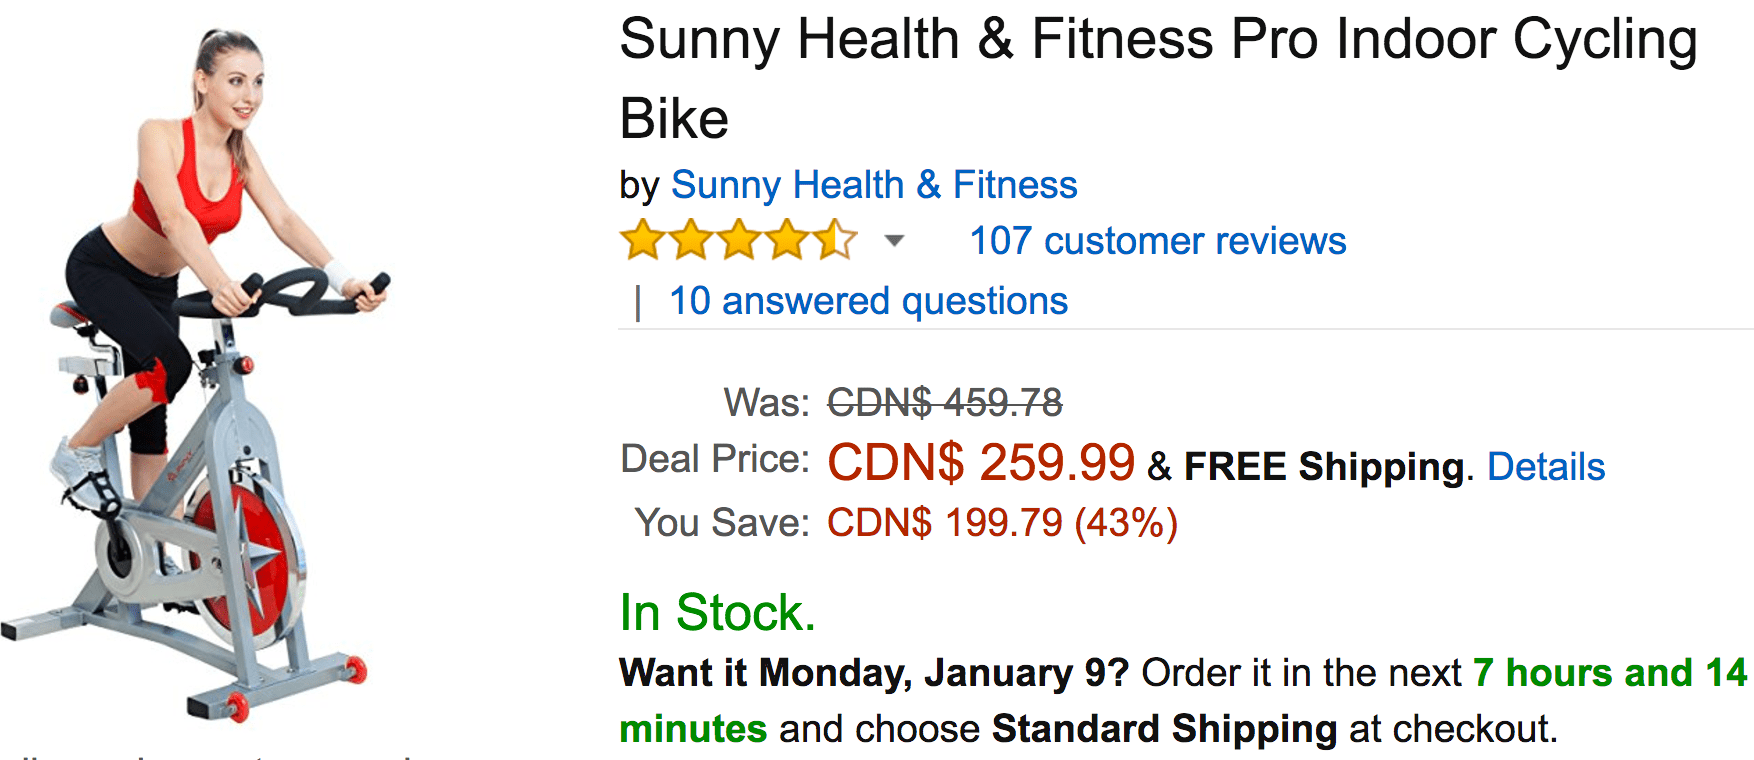Screen dimensions: 1754x760
Task: Click the green In Stock text
Action: coord(717,612)
